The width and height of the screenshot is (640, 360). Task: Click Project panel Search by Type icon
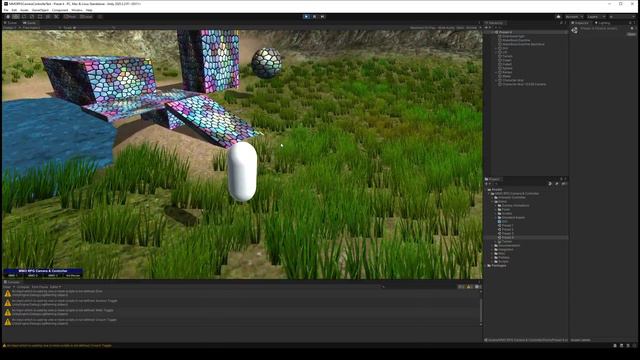pos(550,184)
